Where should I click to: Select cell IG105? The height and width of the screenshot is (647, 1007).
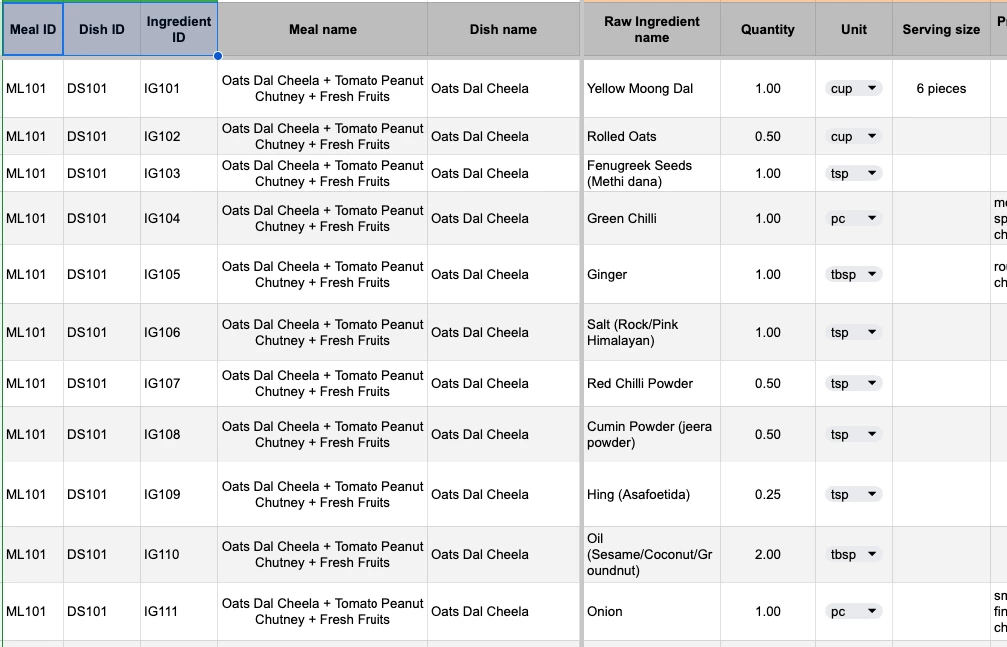179,274
